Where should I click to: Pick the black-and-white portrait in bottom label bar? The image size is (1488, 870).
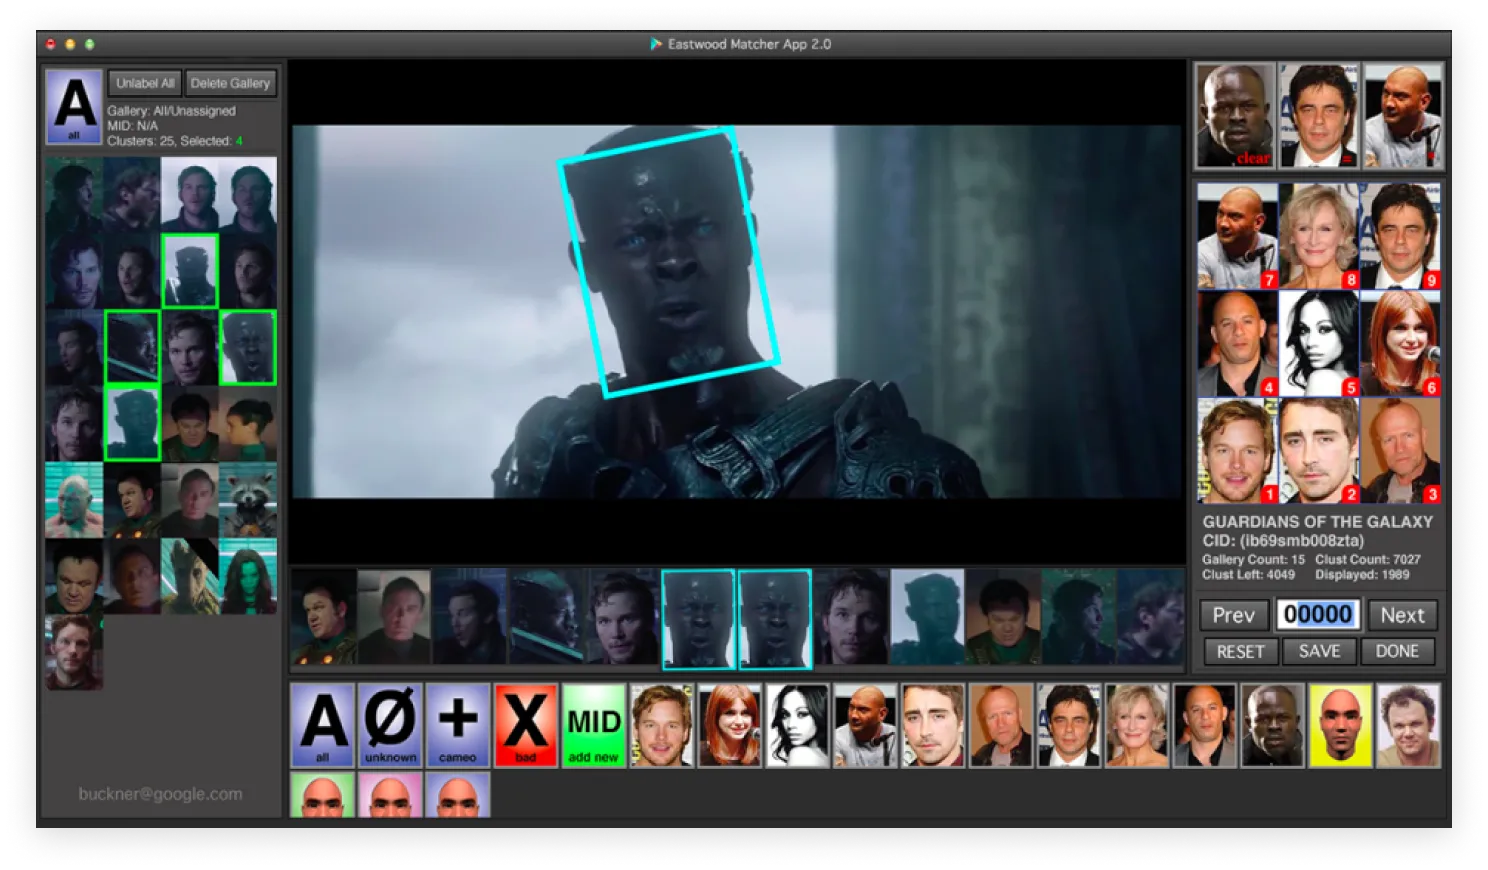(x=798, y=725)
